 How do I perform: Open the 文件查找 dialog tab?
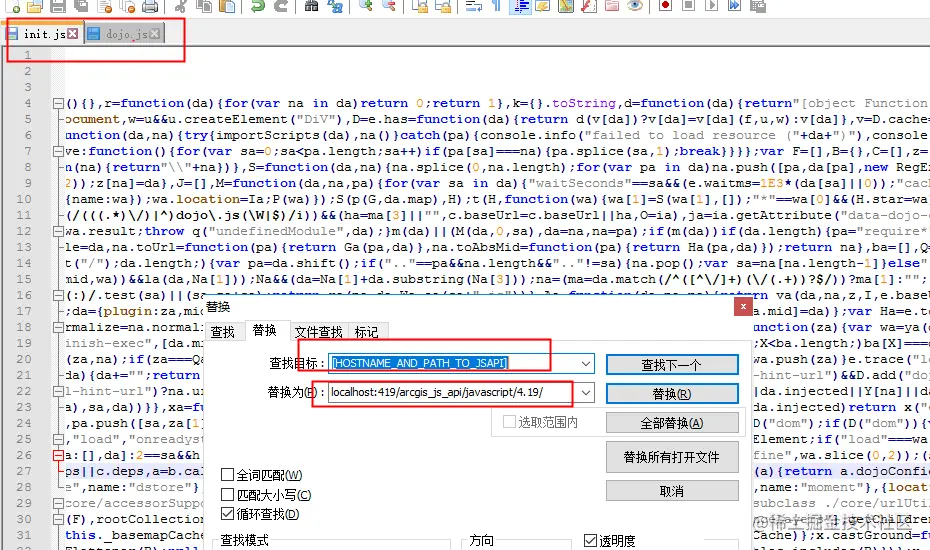coord(319,332)
